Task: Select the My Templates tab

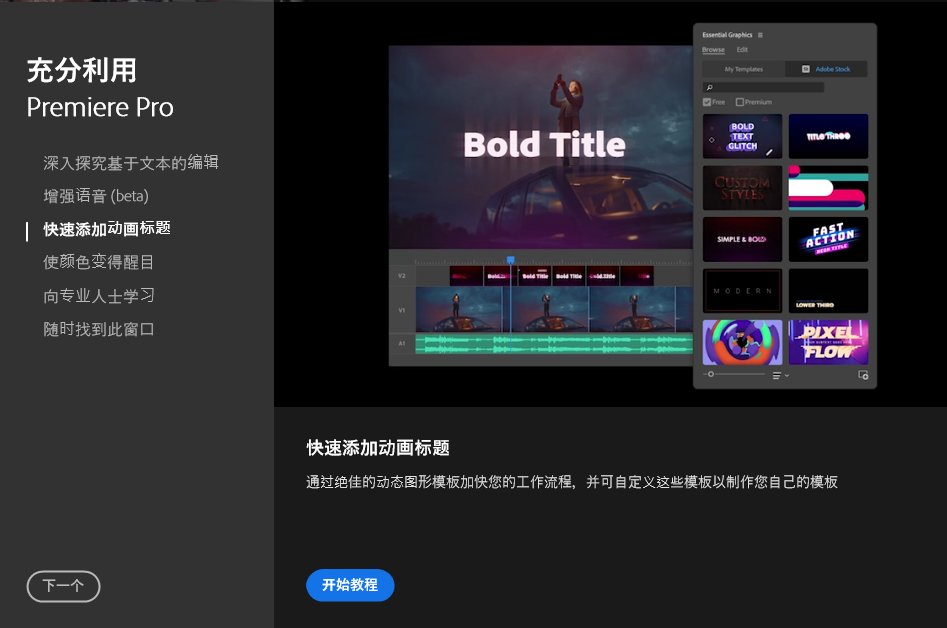Action: click(744, 69)
